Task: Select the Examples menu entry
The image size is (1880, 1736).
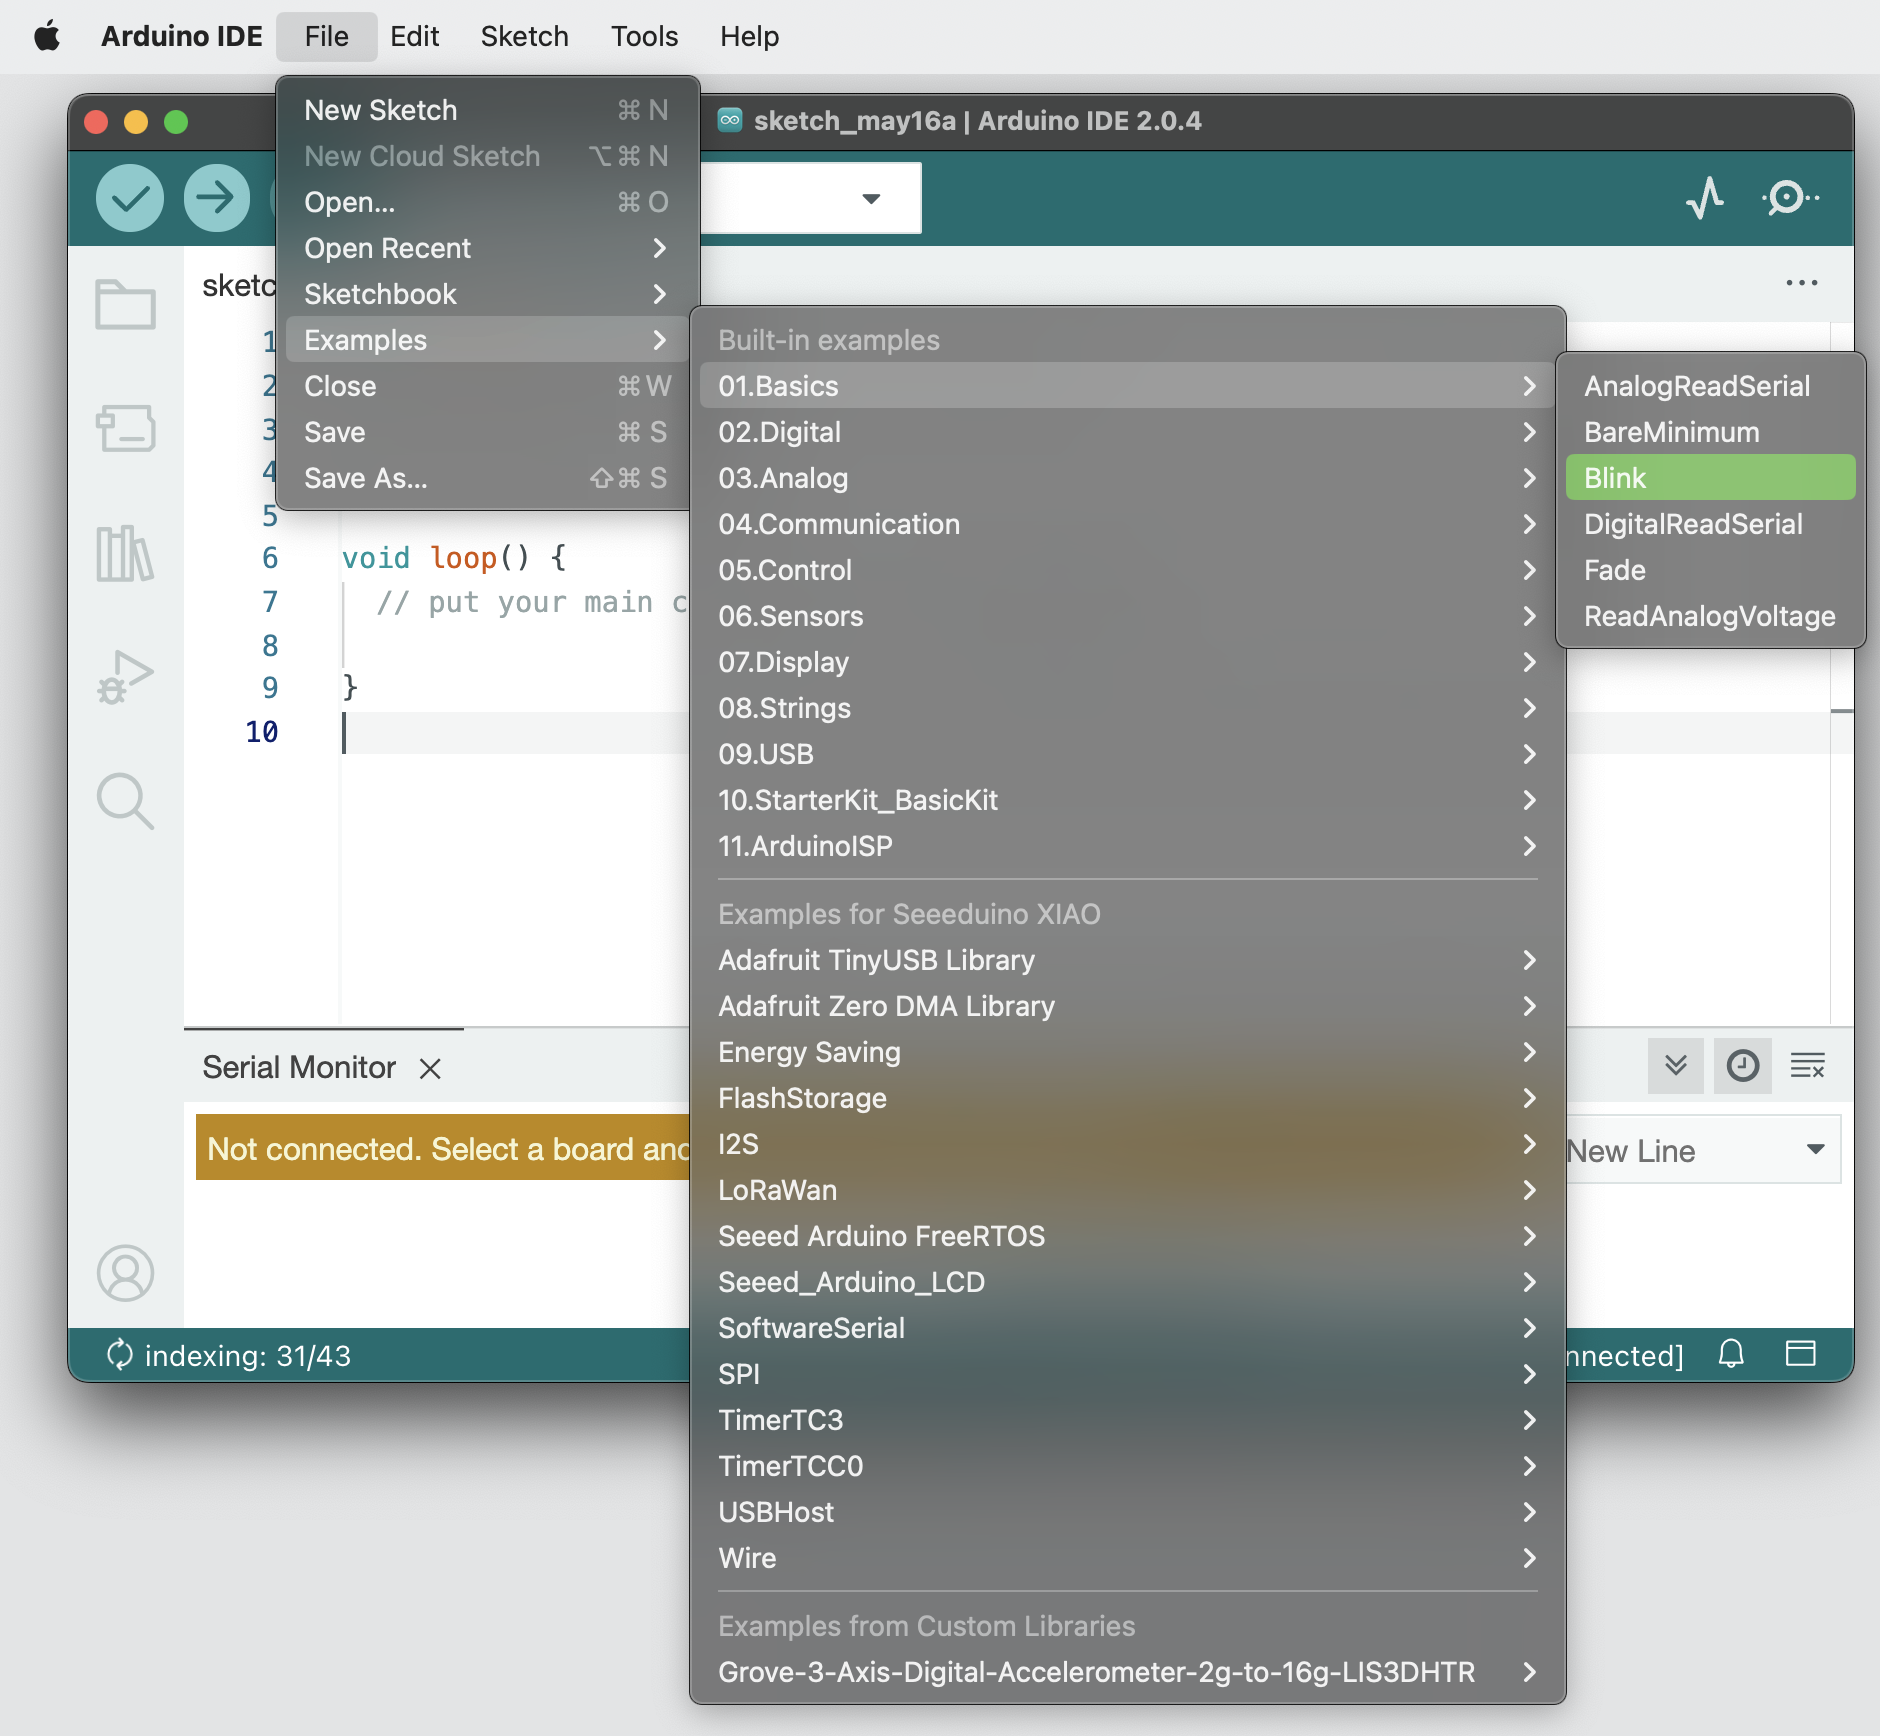Action: pyautogui.click(x=487, y=340)
